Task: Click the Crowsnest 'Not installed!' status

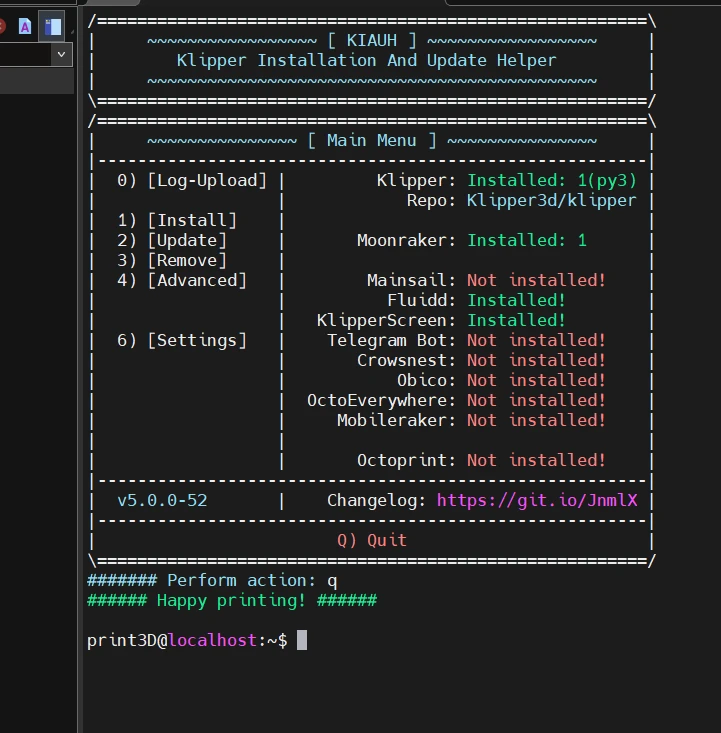Action: pos(536,360)
